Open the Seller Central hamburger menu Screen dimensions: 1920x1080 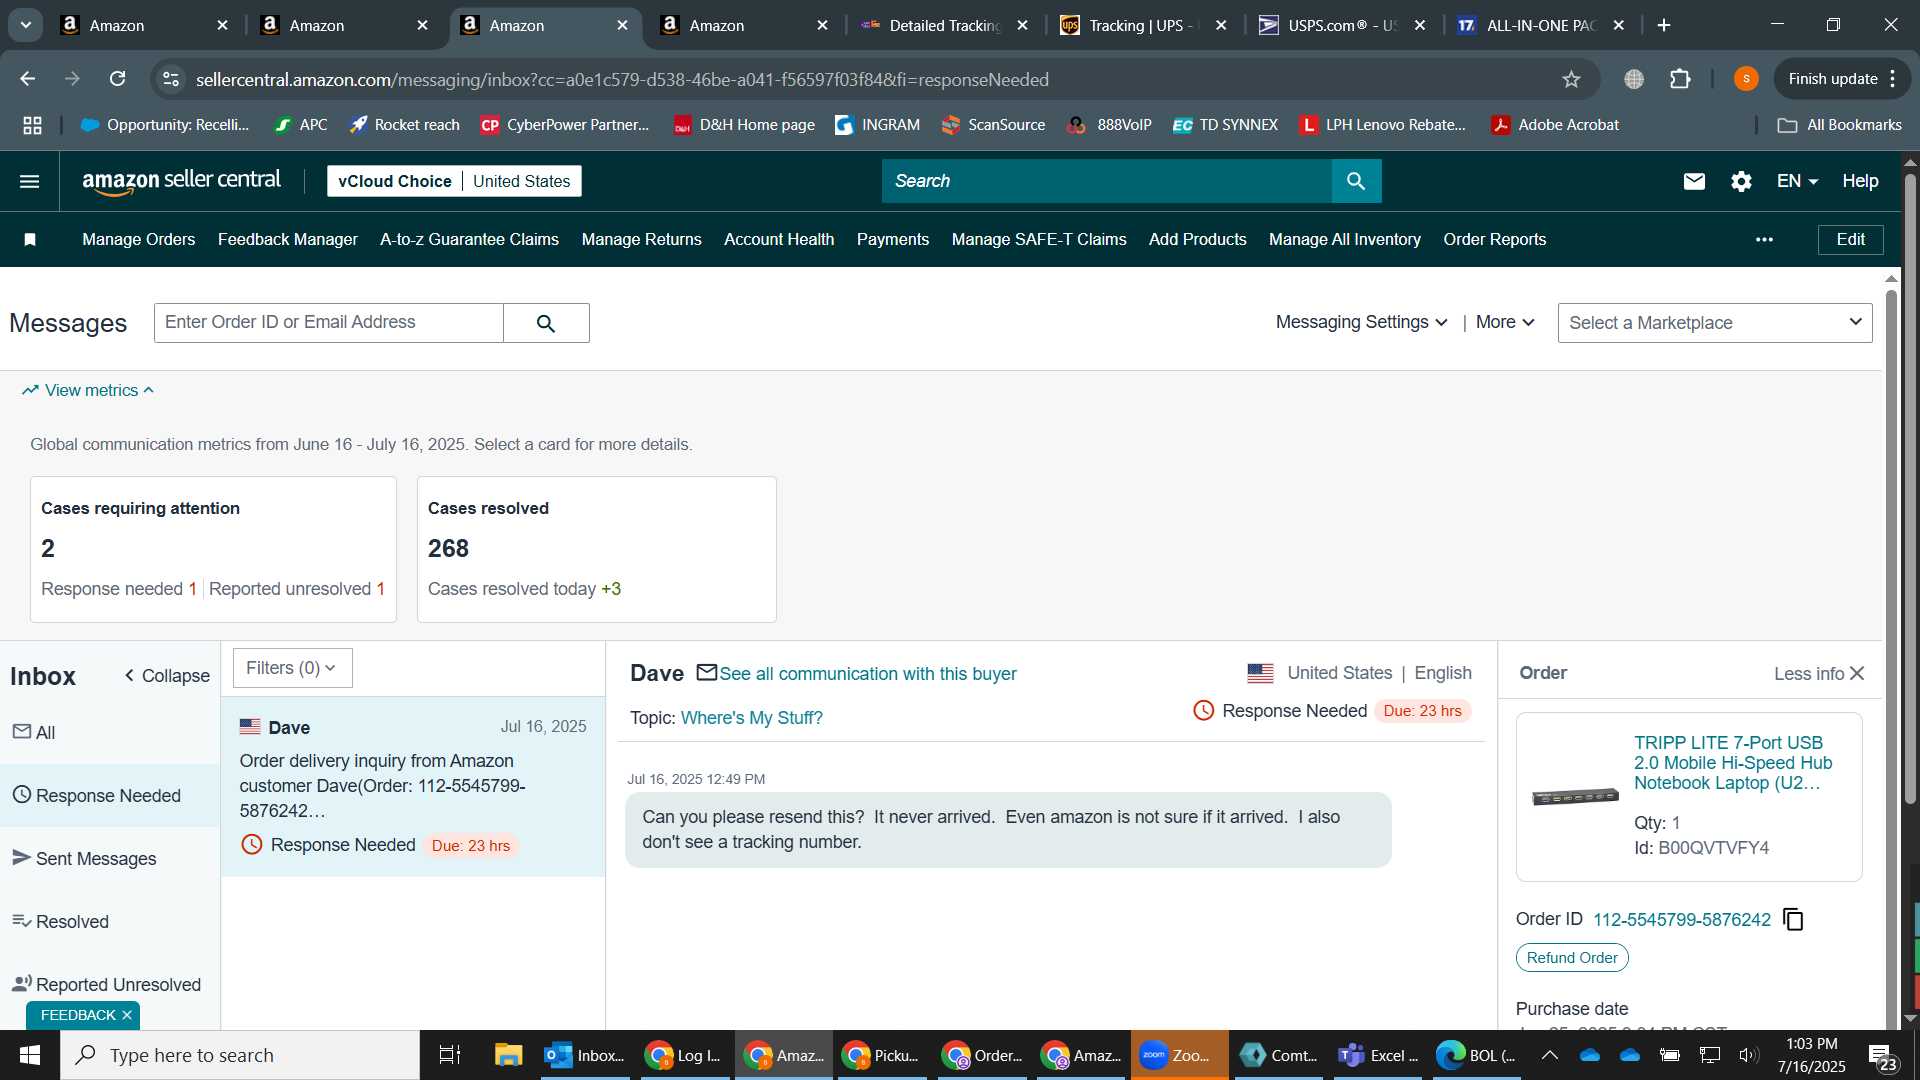[29, 181]
